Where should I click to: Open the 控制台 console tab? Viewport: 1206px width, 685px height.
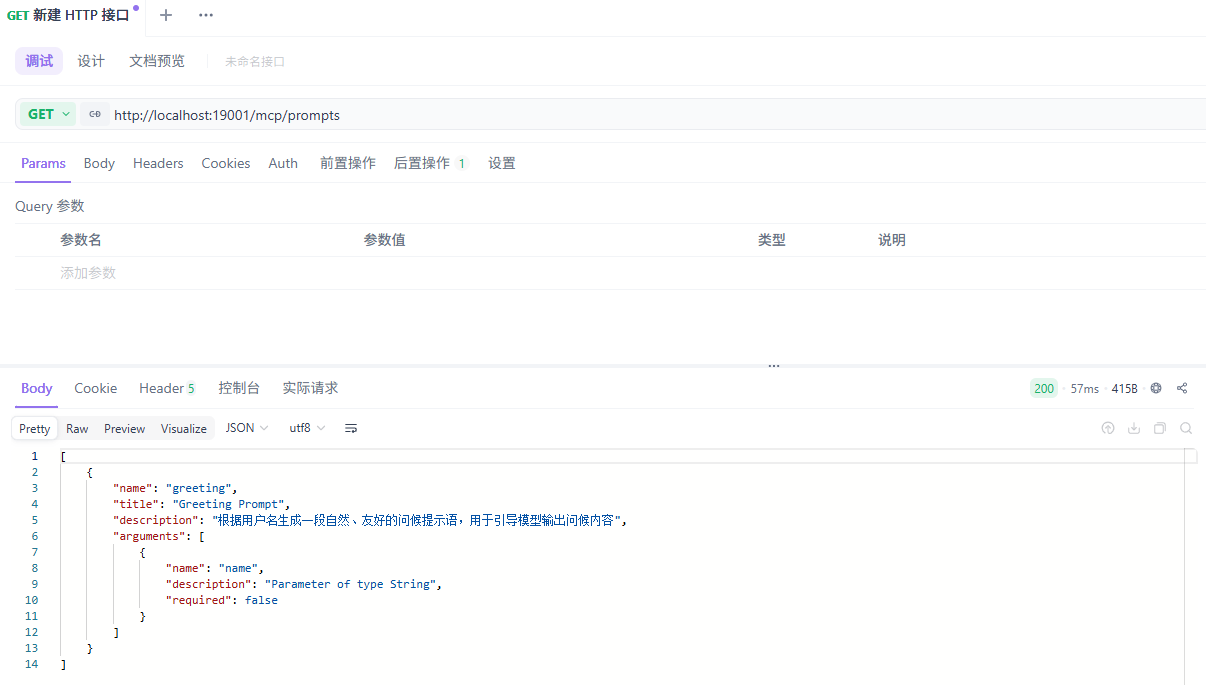tap(239, 388)
